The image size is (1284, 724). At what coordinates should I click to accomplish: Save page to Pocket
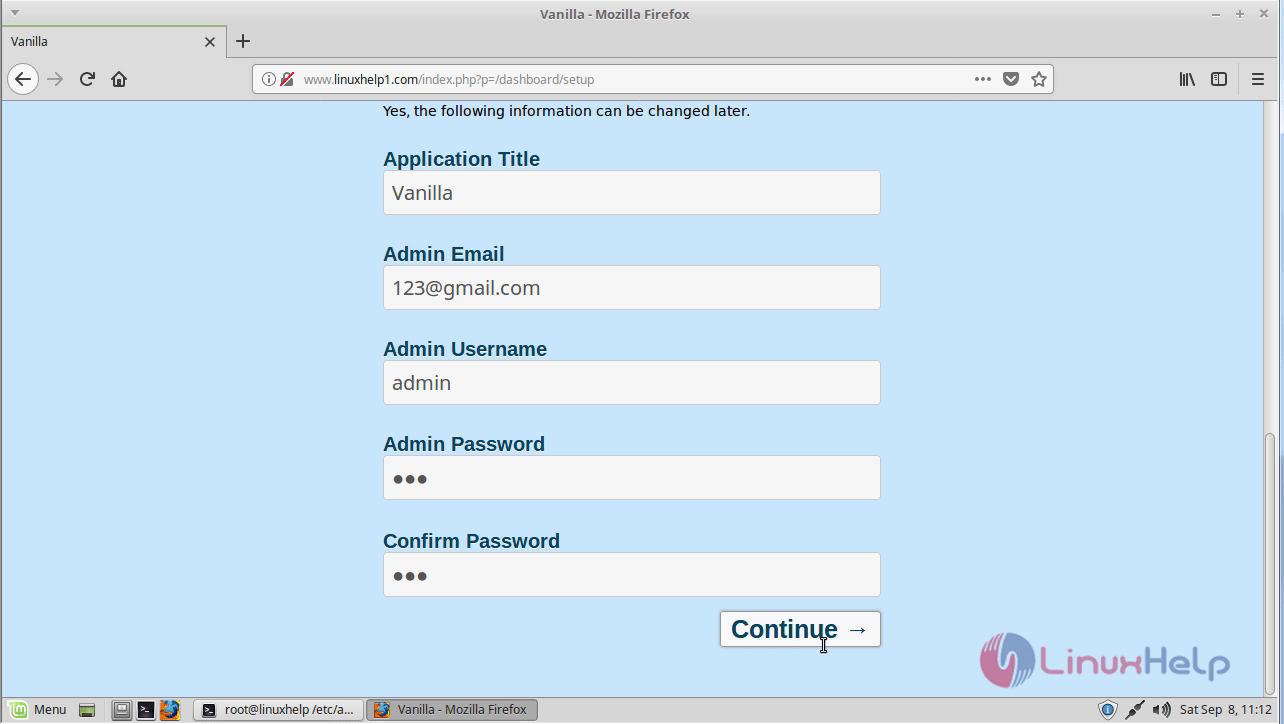[x=1011, y=79]
